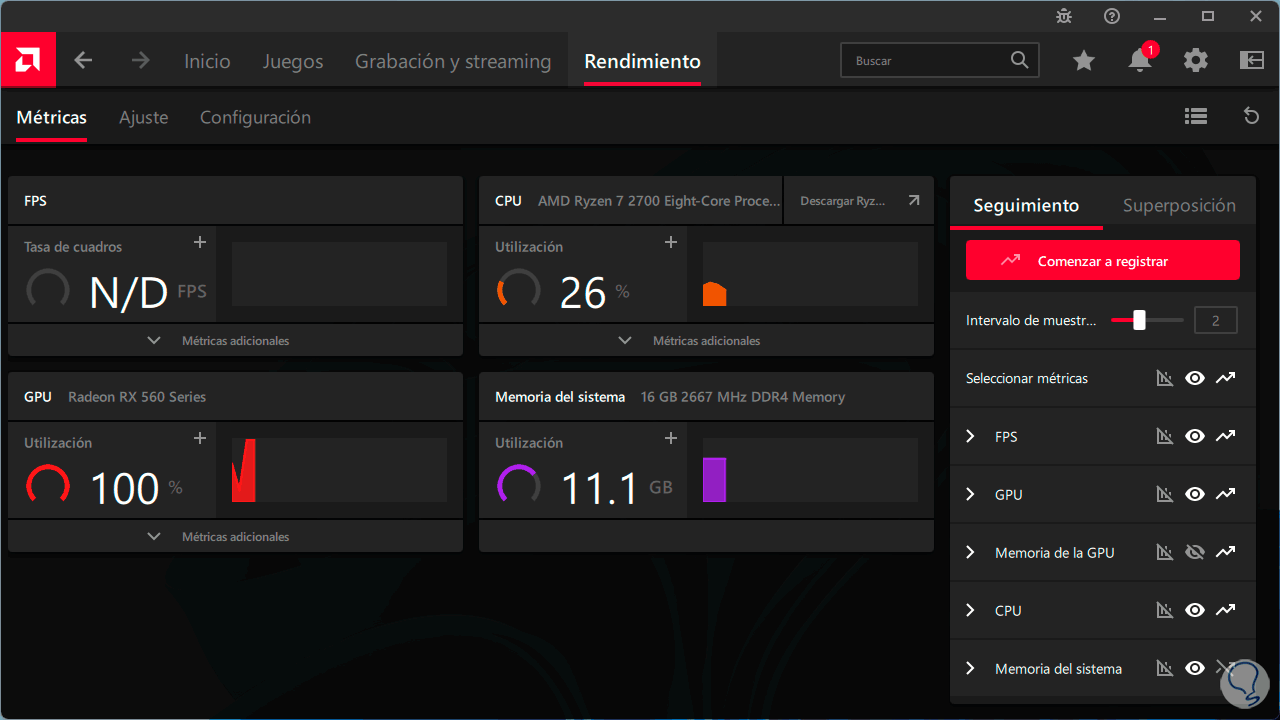Go forward with the right arrow
Image resolution: width=1280 pixels, height=720 pixels.
[x=140, y=61]
